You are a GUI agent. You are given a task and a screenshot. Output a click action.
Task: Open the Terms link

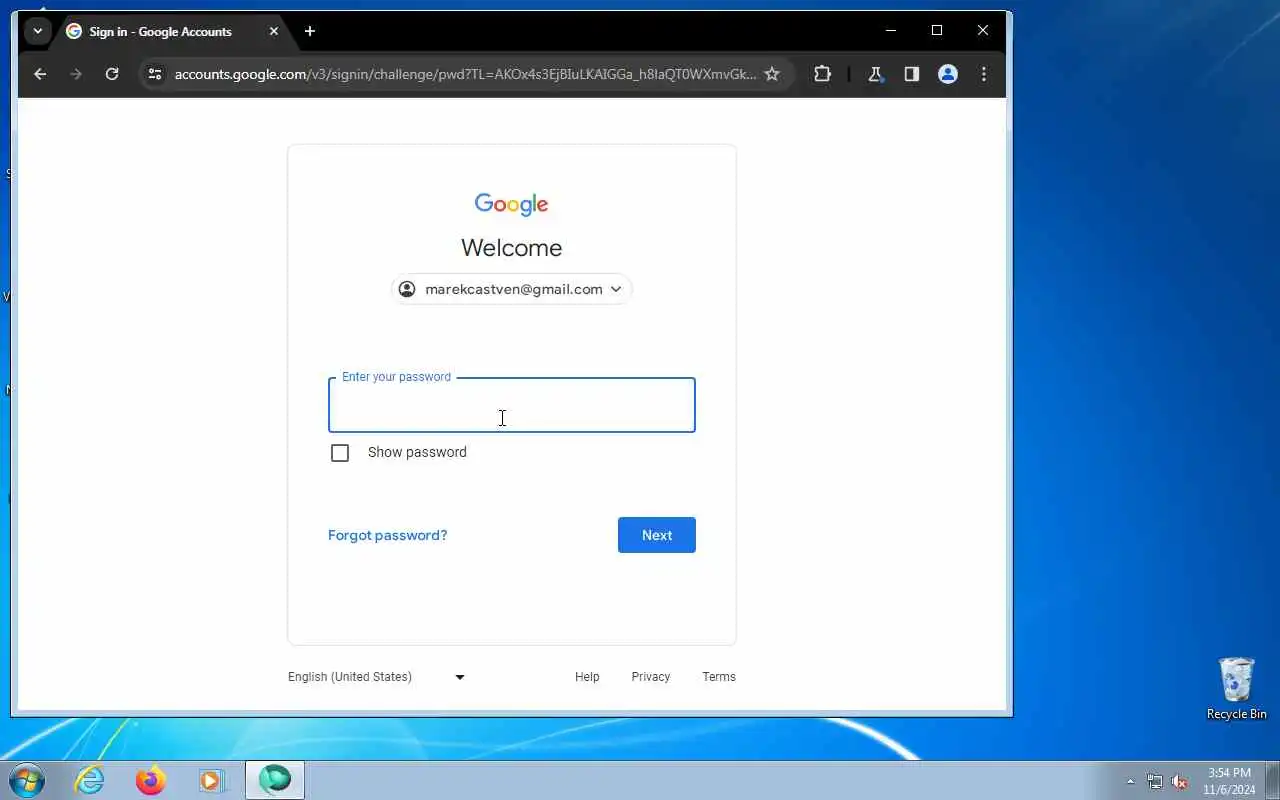coord(719,677)
